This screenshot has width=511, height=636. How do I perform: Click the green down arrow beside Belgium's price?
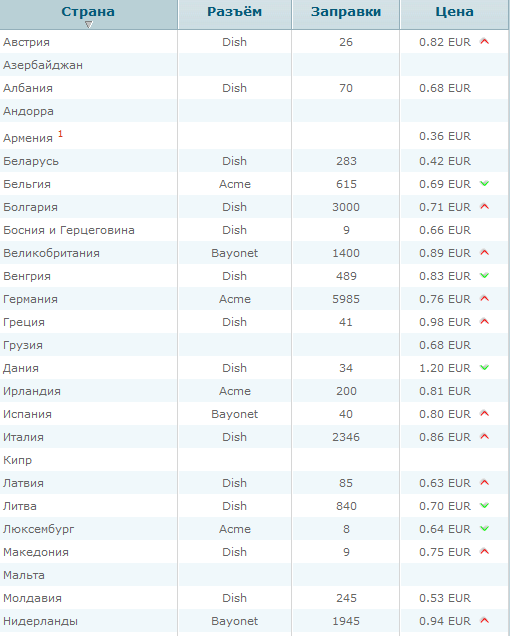point(484,184)
